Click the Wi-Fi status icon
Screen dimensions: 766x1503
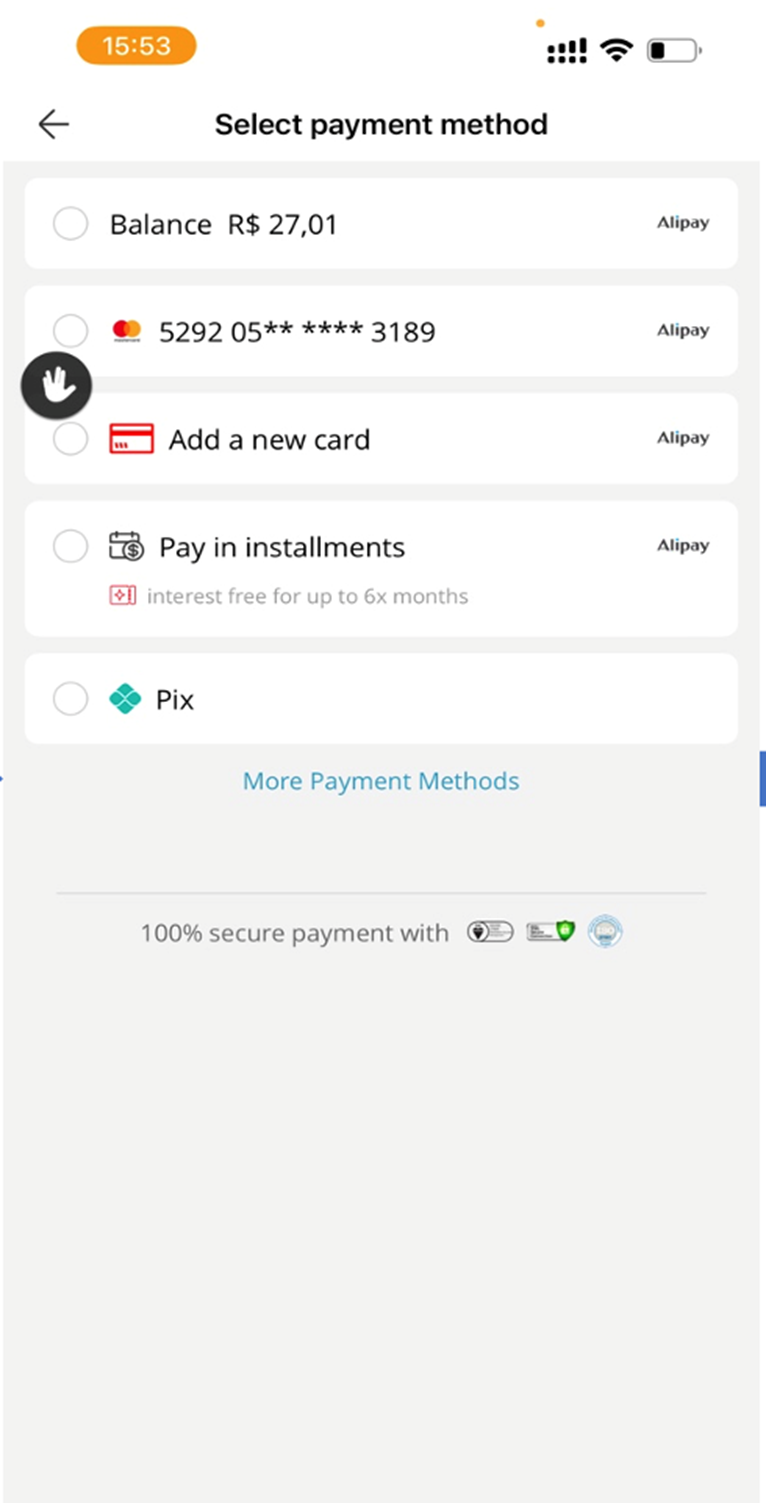click(617, 50)
